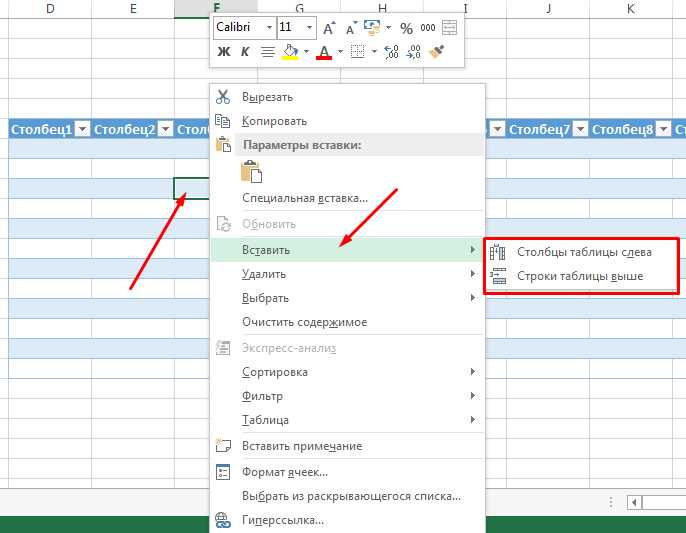
Task: Click the copy icon beside Копировать
Action: 223,121
